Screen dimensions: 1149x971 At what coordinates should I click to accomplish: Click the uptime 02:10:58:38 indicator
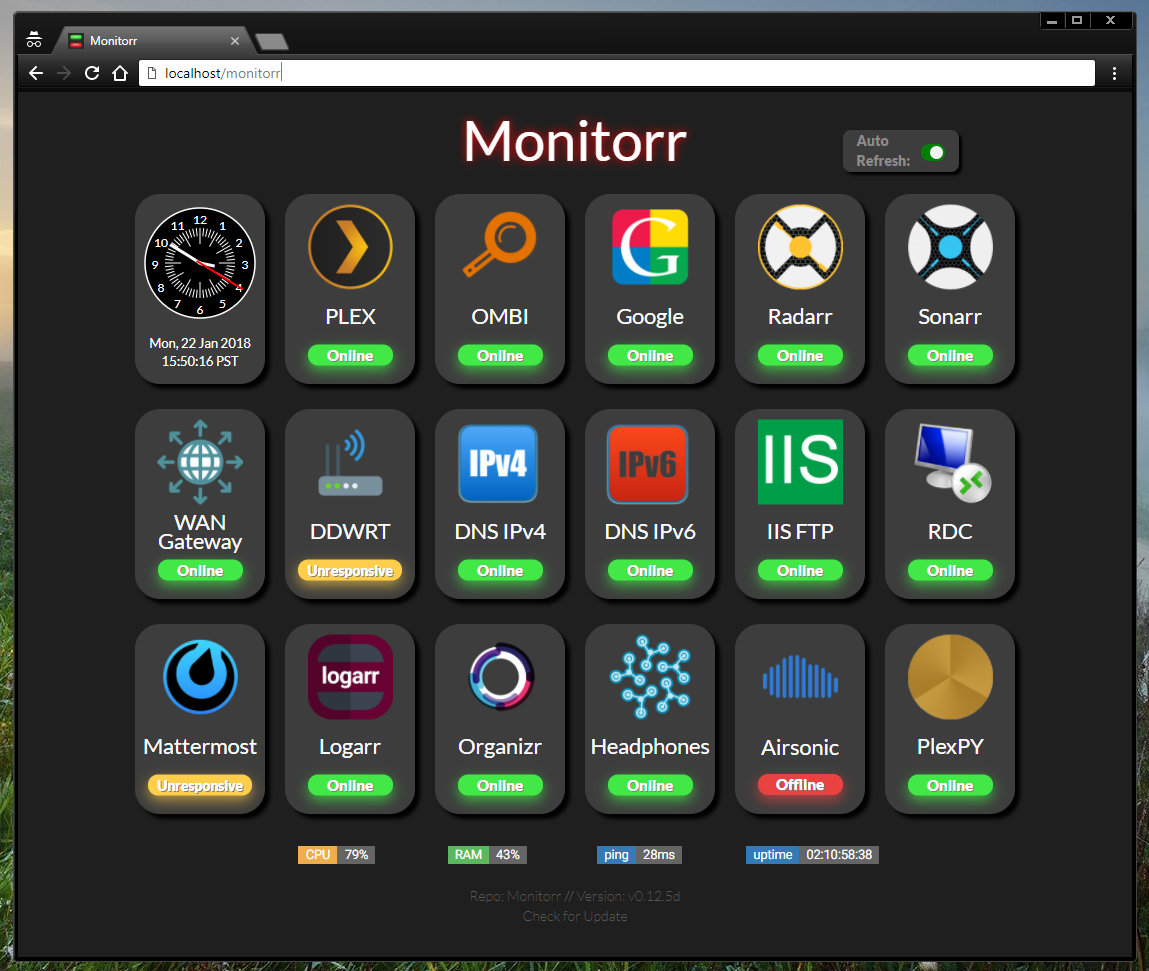(x=812, y=854)
